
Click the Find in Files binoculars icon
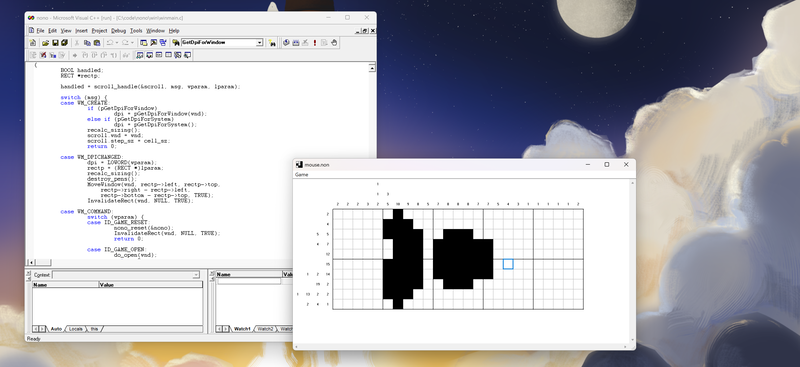point(176,43)
